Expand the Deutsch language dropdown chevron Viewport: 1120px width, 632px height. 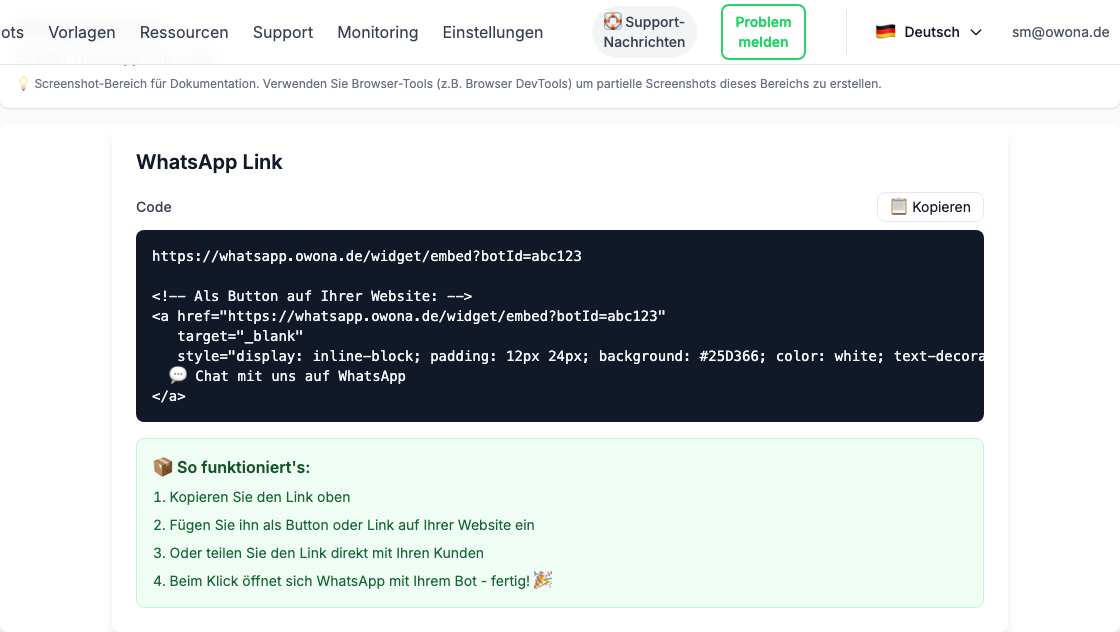pyautogui.click(x=976, y=32)
